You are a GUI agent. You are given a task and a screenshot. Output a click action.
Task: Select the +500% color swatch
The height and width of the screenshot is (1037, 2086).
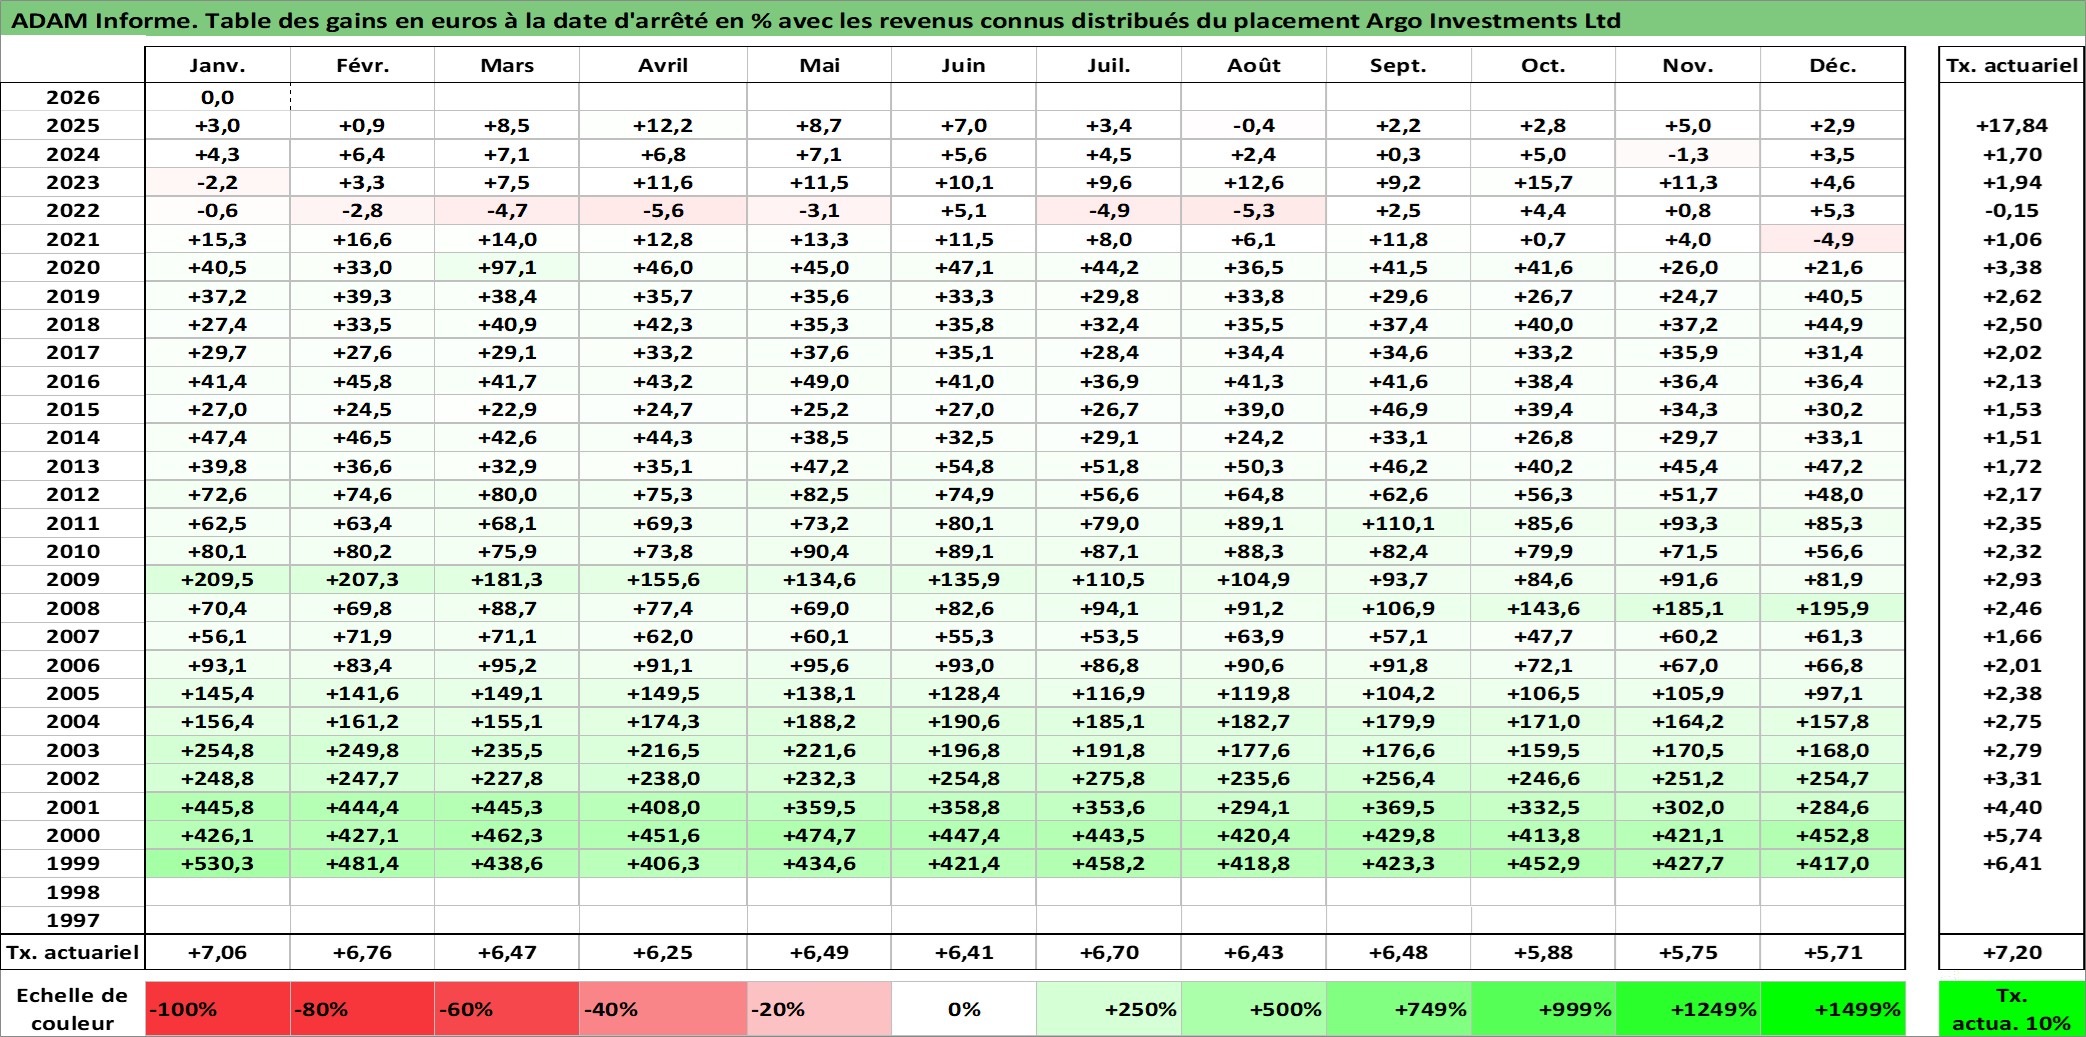click(x=1254, y=1009)
